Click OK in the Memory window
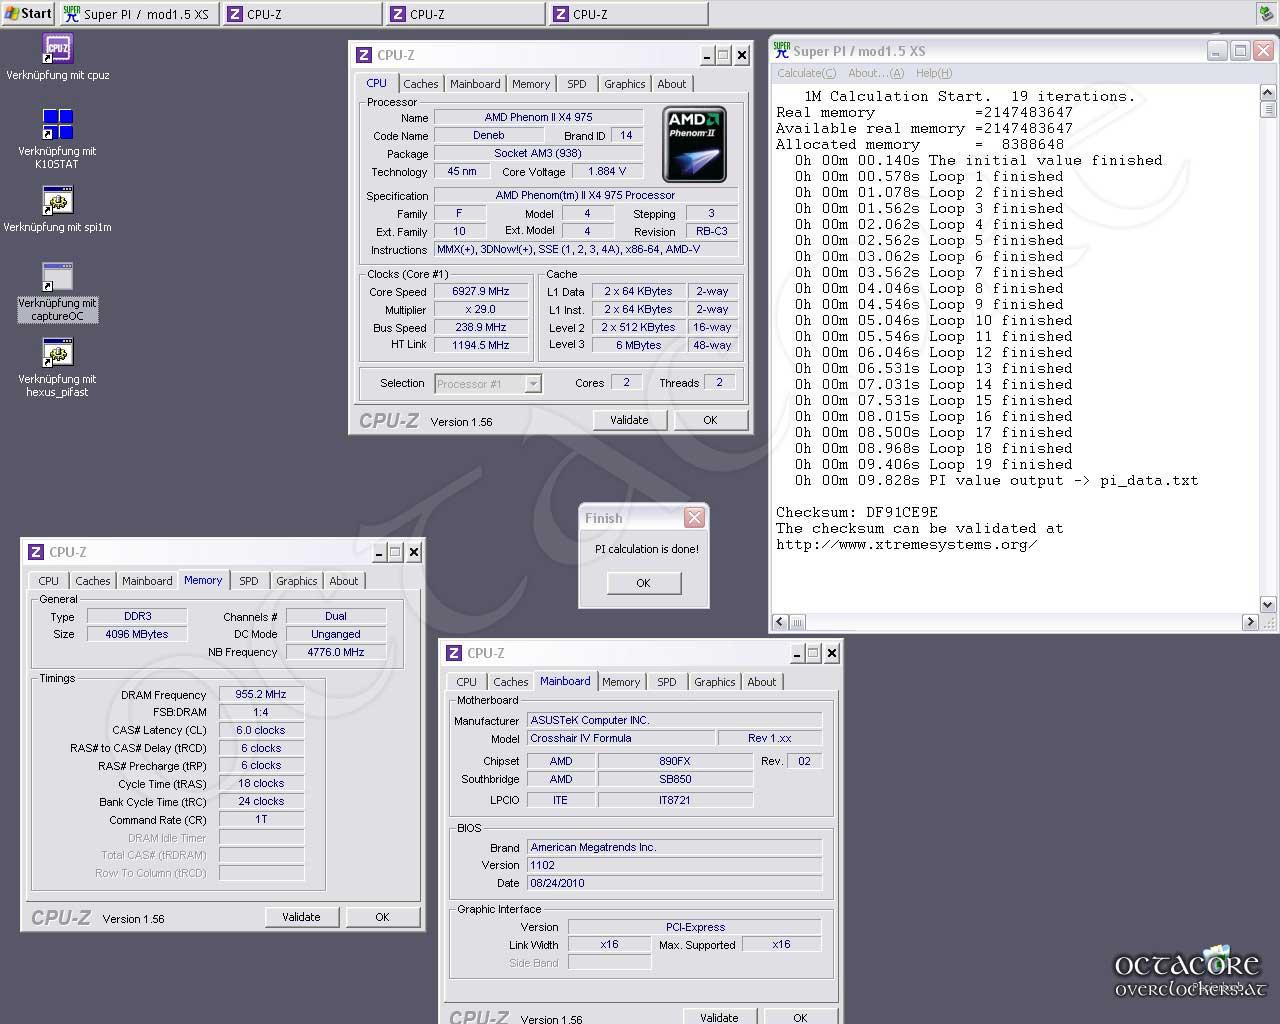 click(382, 917)
